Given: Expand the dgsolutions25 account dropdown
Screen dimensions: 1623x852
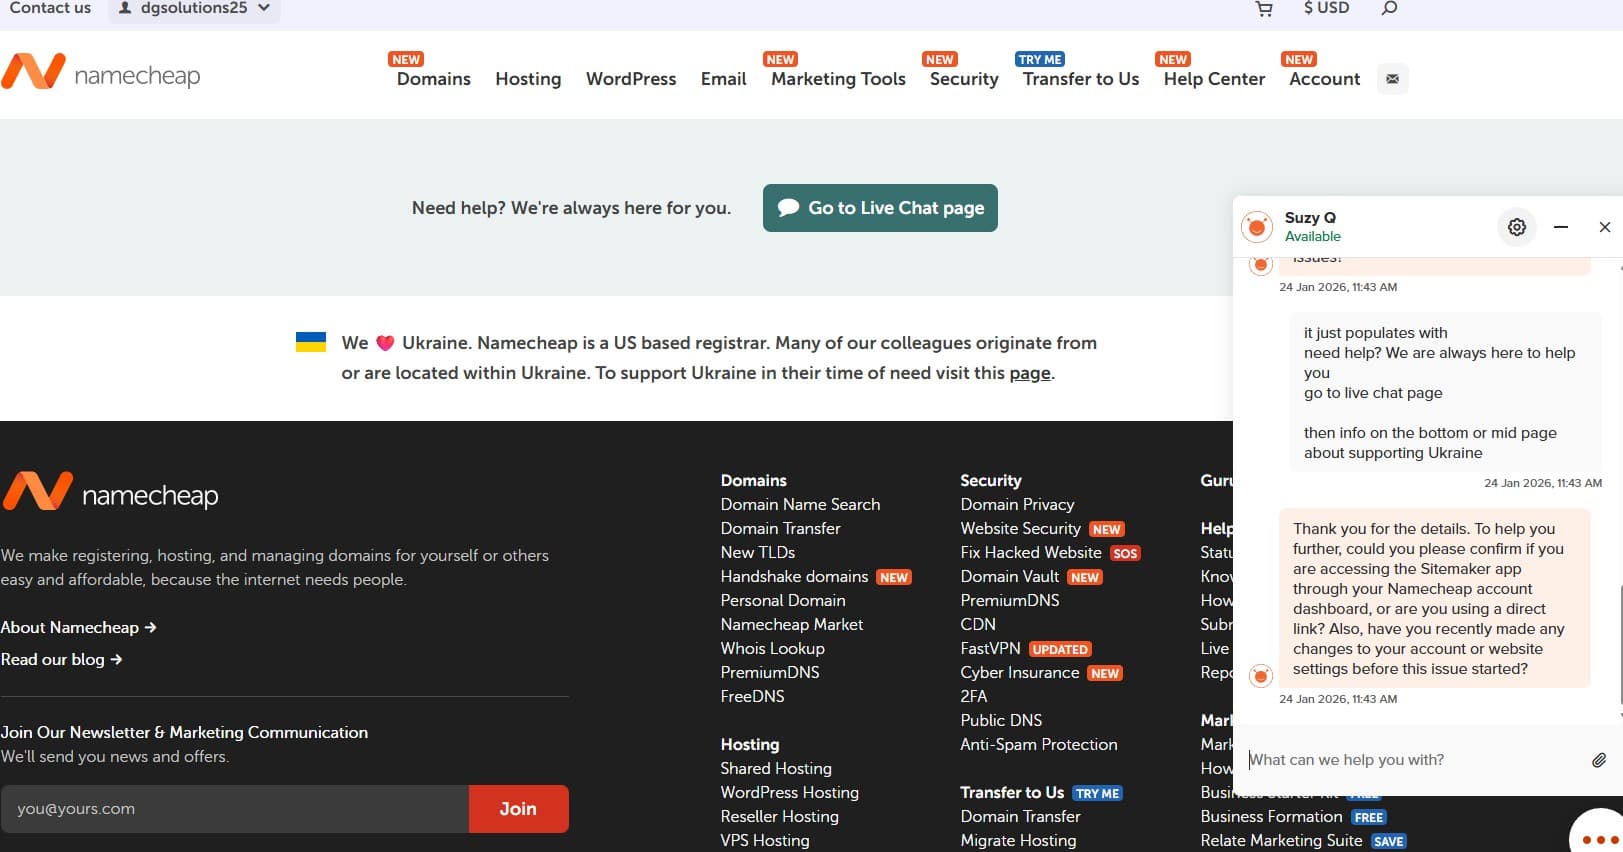Looking at the screenshot, I should tap(194, 8).
